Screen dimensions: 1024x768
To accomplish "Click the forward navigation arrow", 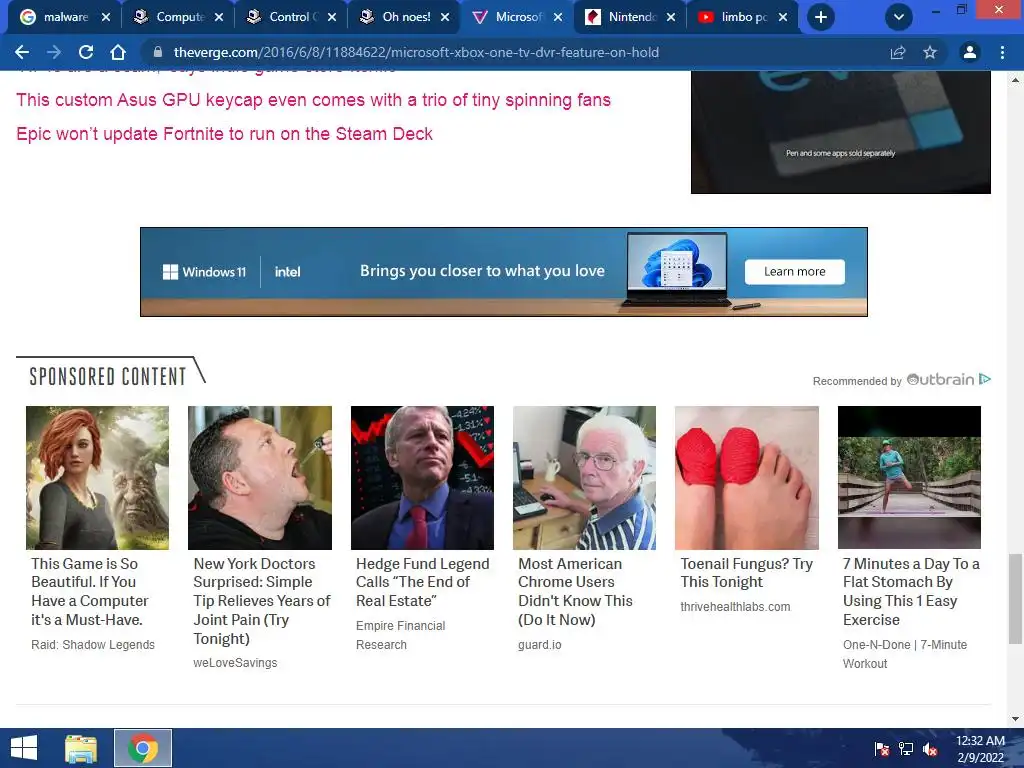I will (x=54, y=52).
